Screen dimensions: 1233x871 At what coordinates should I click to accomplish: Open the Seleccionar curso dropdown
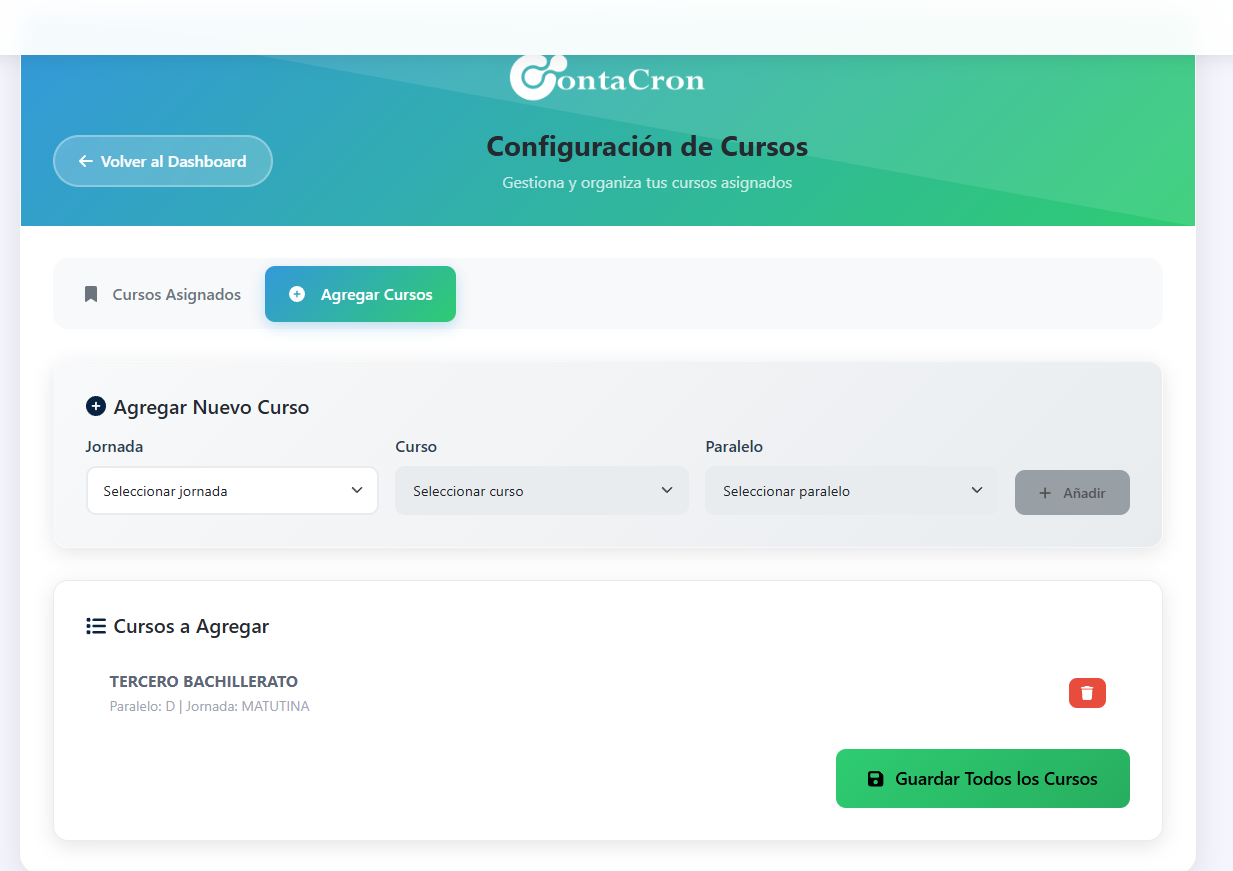[541, 490]
